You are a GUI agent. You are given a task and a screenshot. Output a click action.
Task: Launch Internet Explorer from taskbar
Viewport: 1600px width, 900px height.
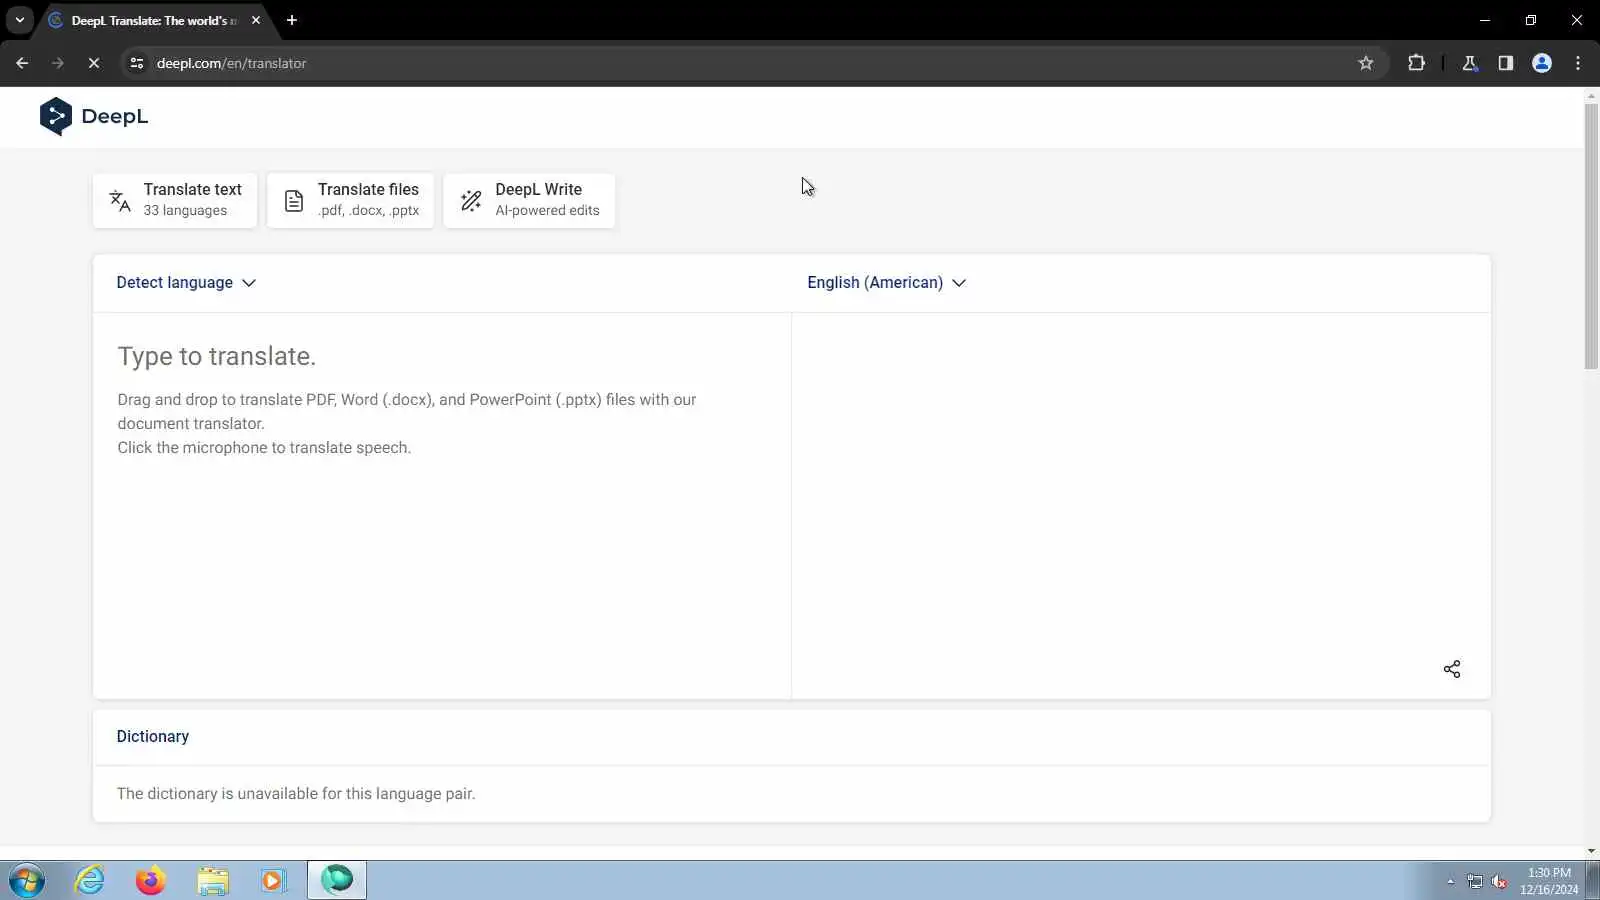[x=90, y=881]
